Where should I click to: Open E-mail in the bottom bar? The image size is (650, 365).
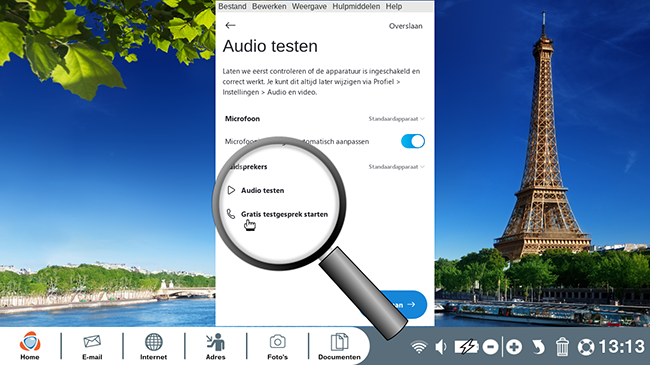point(92,347)
